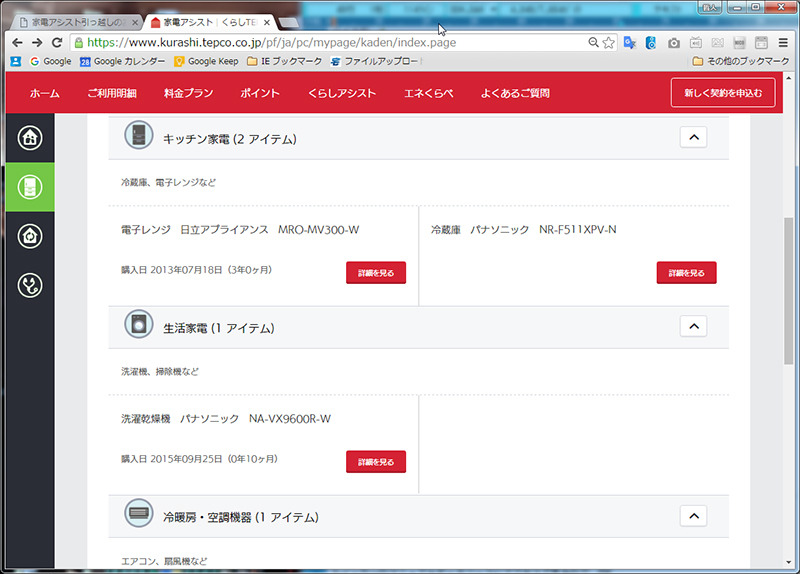Go forward with the browser forward arrow
Image resolution: width=800 pixels, height=574 pixels.
click(x=37, y=42)
